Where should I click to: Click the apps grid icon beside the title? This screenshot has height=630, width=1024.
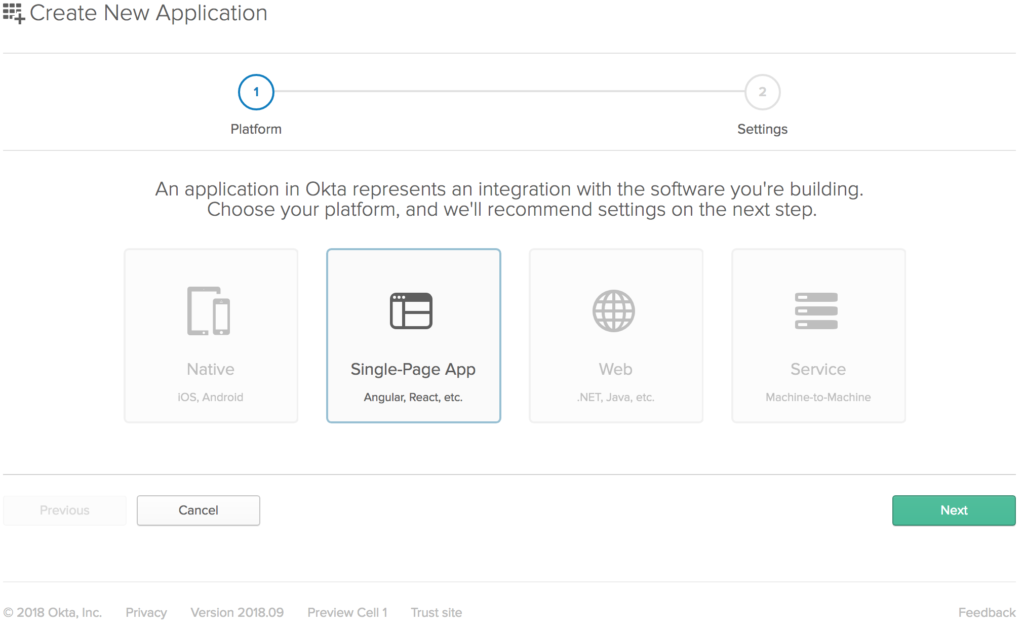point(13,13)
